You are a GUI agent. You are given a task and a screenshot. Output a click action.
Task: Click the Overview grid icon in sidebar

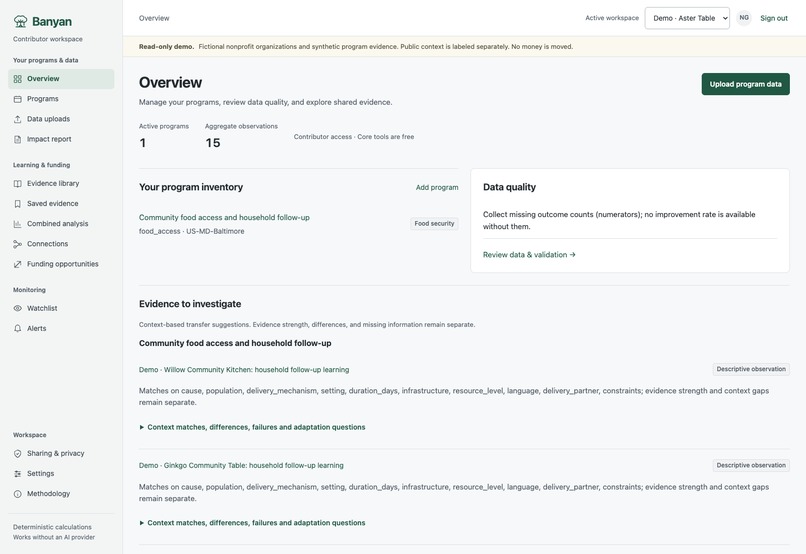(17, 79)
